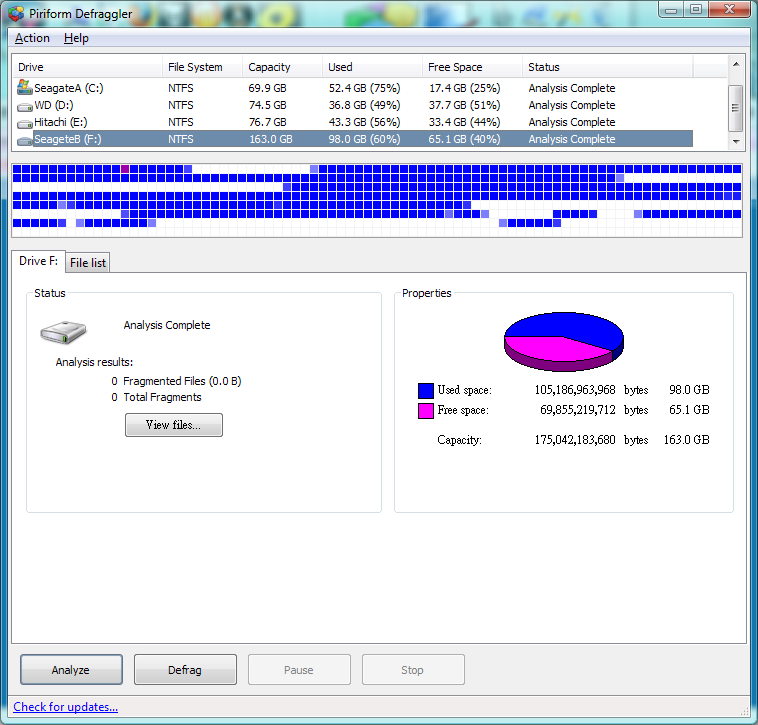Click the 43.3 GB (56%) used cell
This screenshot has width=758, height=725.
pos(364,122)
